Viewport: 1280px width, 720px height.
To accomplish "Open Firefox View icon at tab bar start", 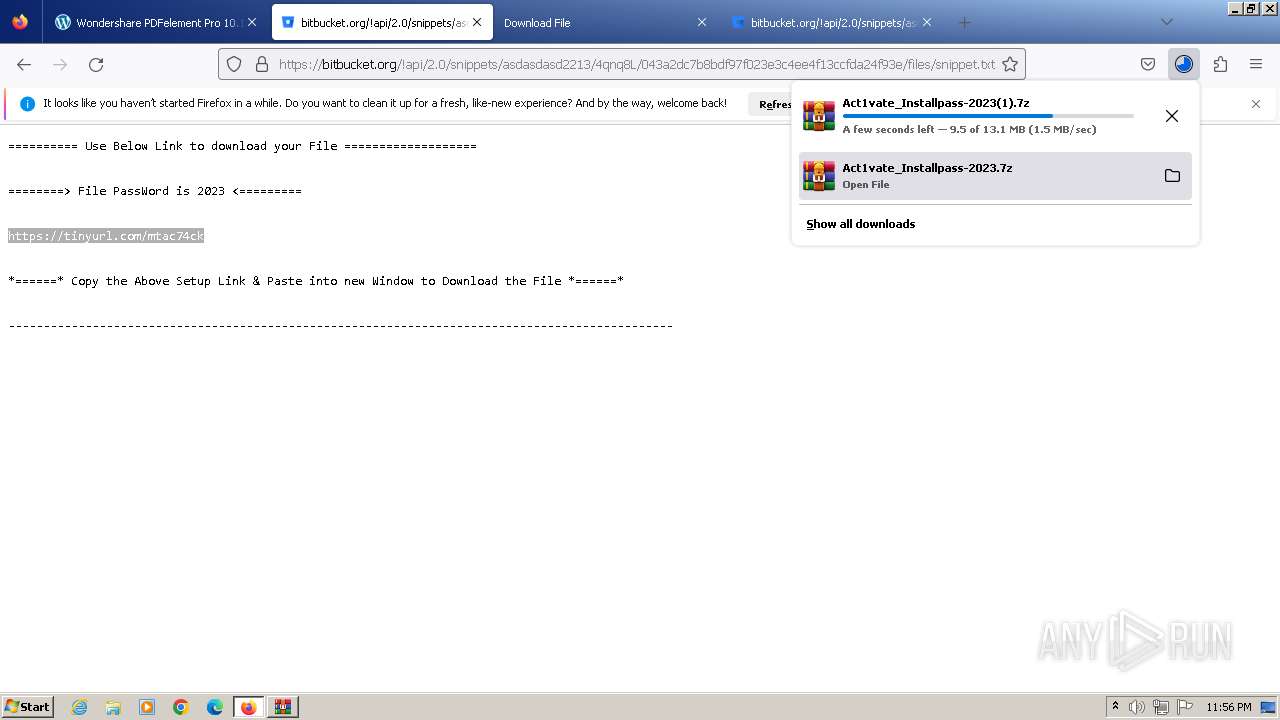I will [20, 22].
